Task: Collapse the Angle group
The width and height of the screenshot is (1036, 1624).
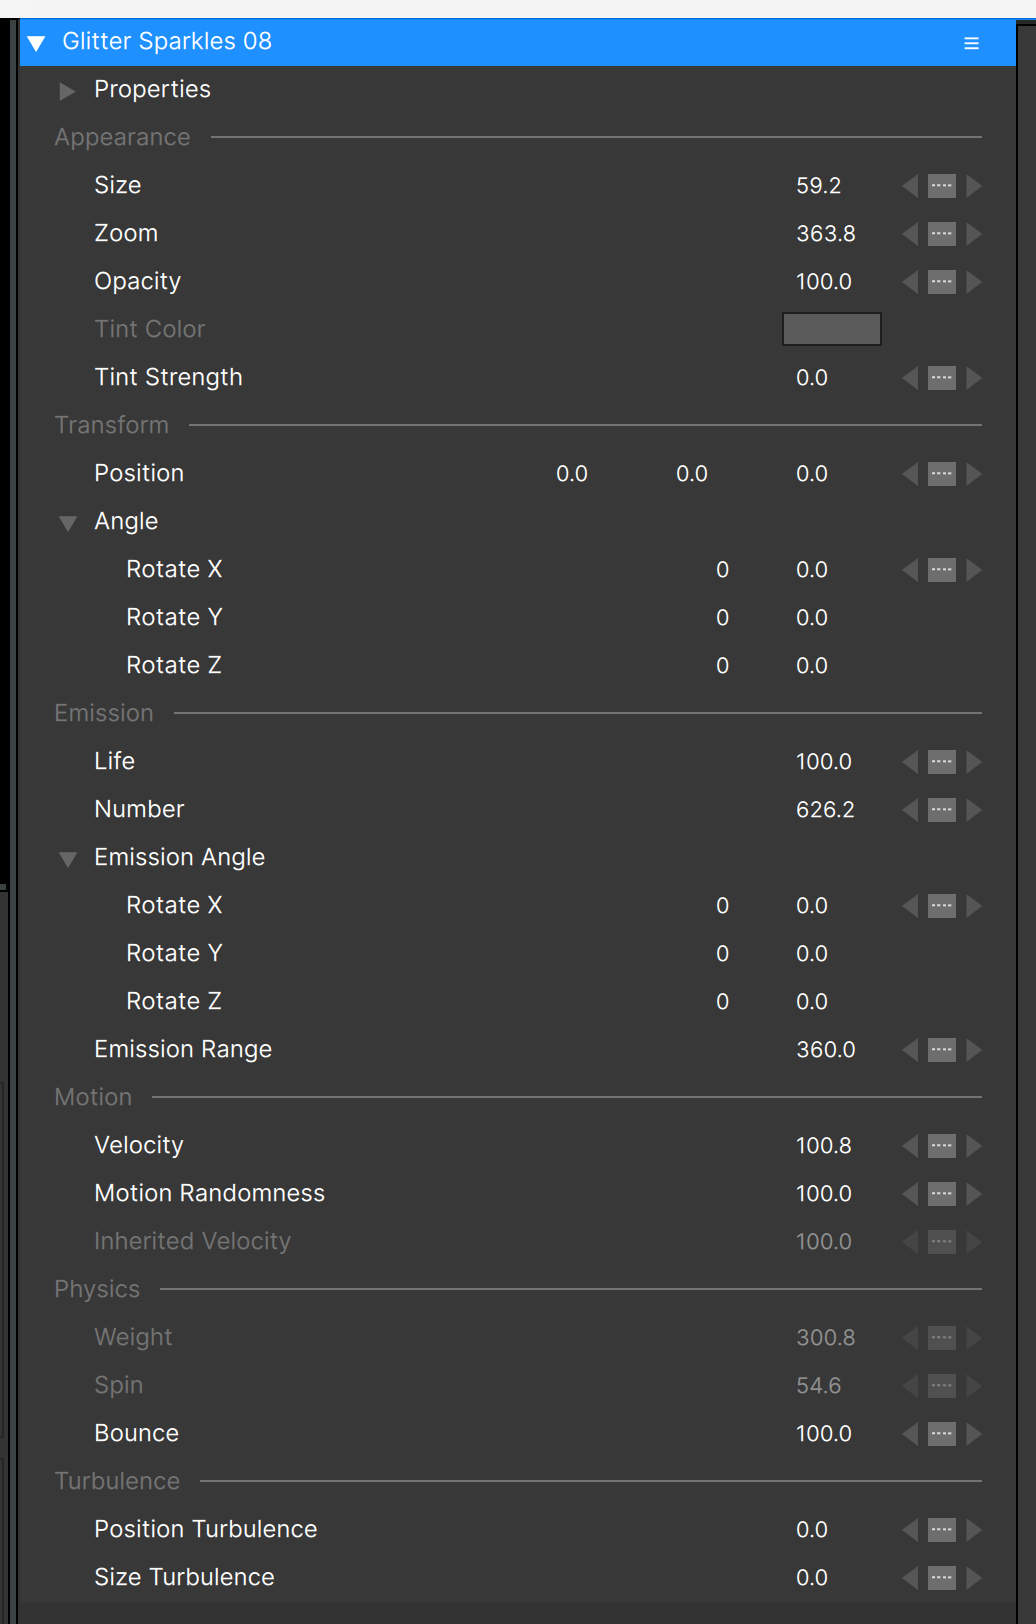Action: pos(68,523)
